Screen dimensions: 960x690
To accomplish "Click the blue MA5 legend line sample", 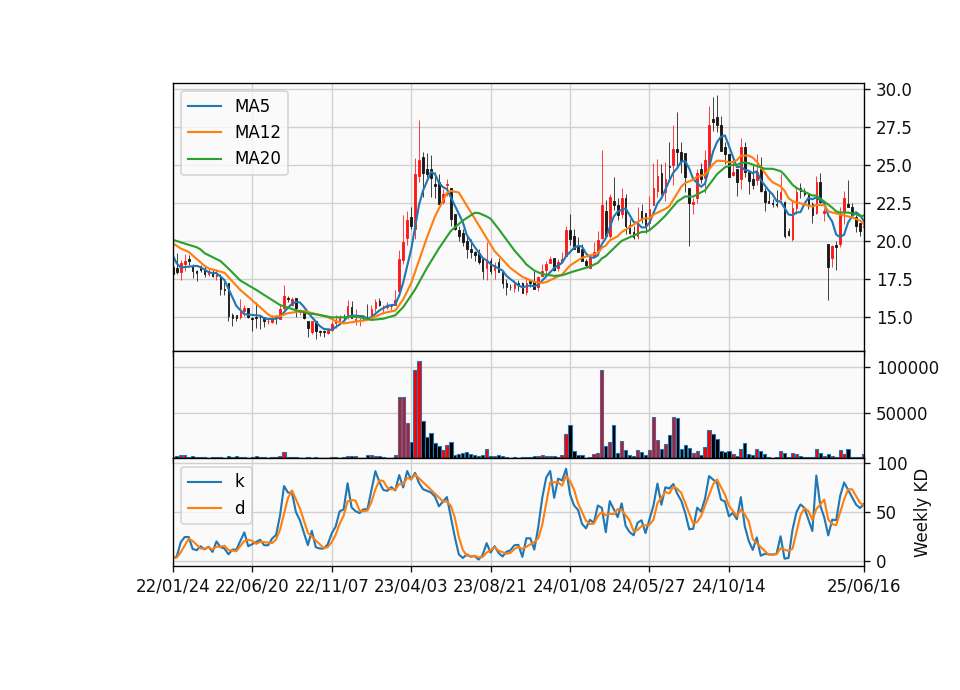I will 204,106.
